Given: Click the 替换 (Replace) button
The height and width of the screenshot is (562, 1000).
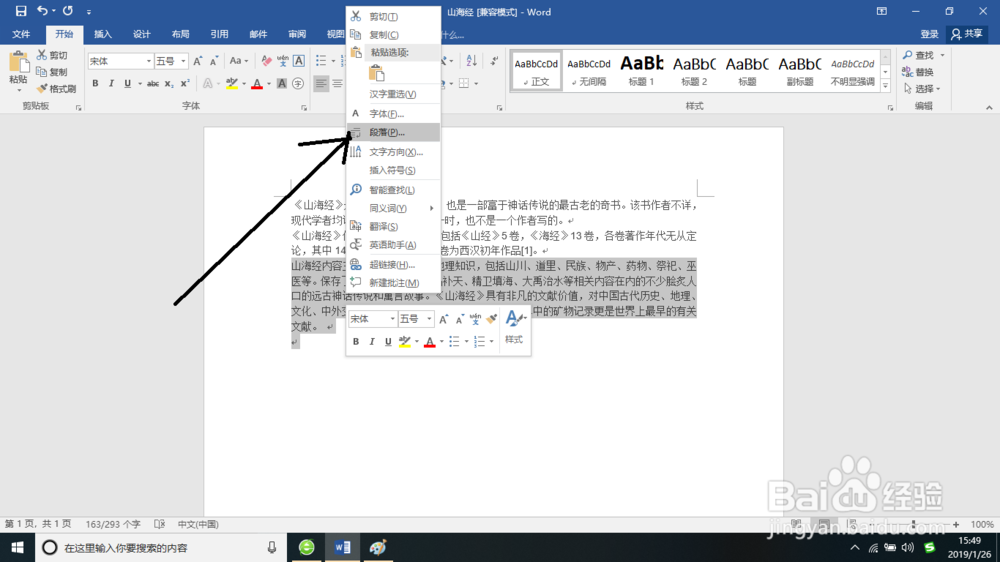Looking at the screenshot, I should 918,72.
